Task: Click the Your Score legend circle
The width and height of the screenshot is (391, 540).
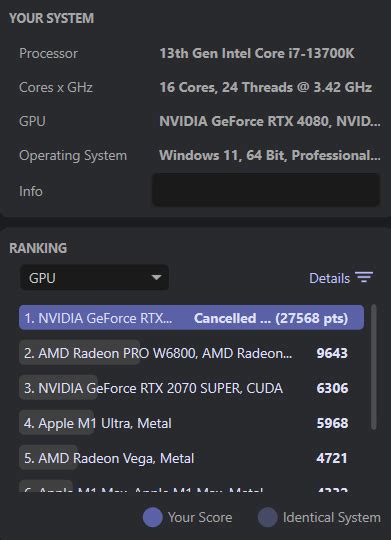Action: 153,517
